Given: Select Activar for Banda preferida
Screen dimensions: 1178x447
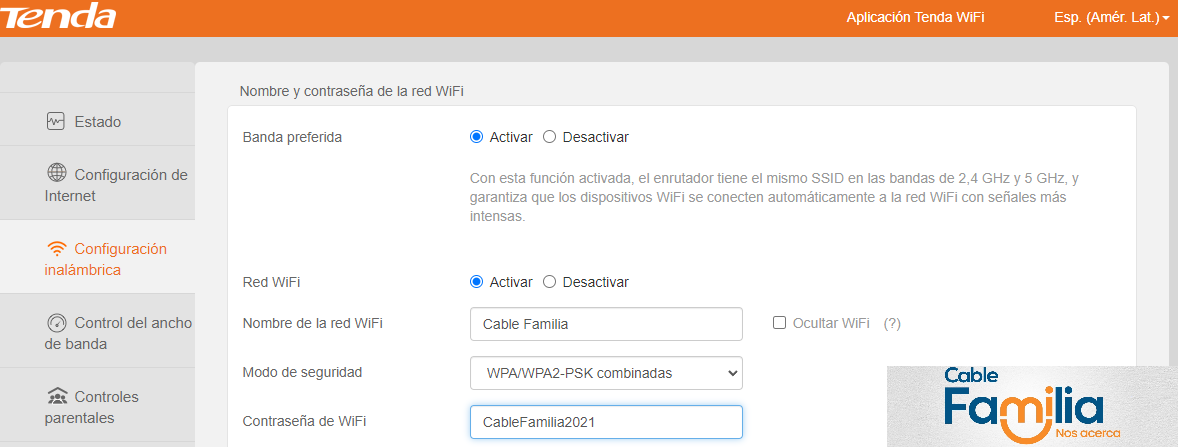Looking at the screenshot, I should tap(477, 137).
